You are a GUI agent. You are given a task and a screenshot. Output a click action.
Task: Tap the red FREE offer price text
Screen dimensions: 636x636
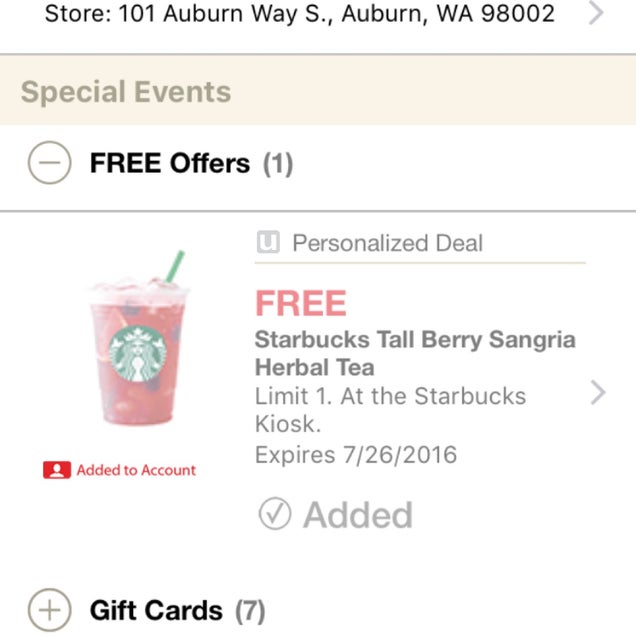(300, 303)
